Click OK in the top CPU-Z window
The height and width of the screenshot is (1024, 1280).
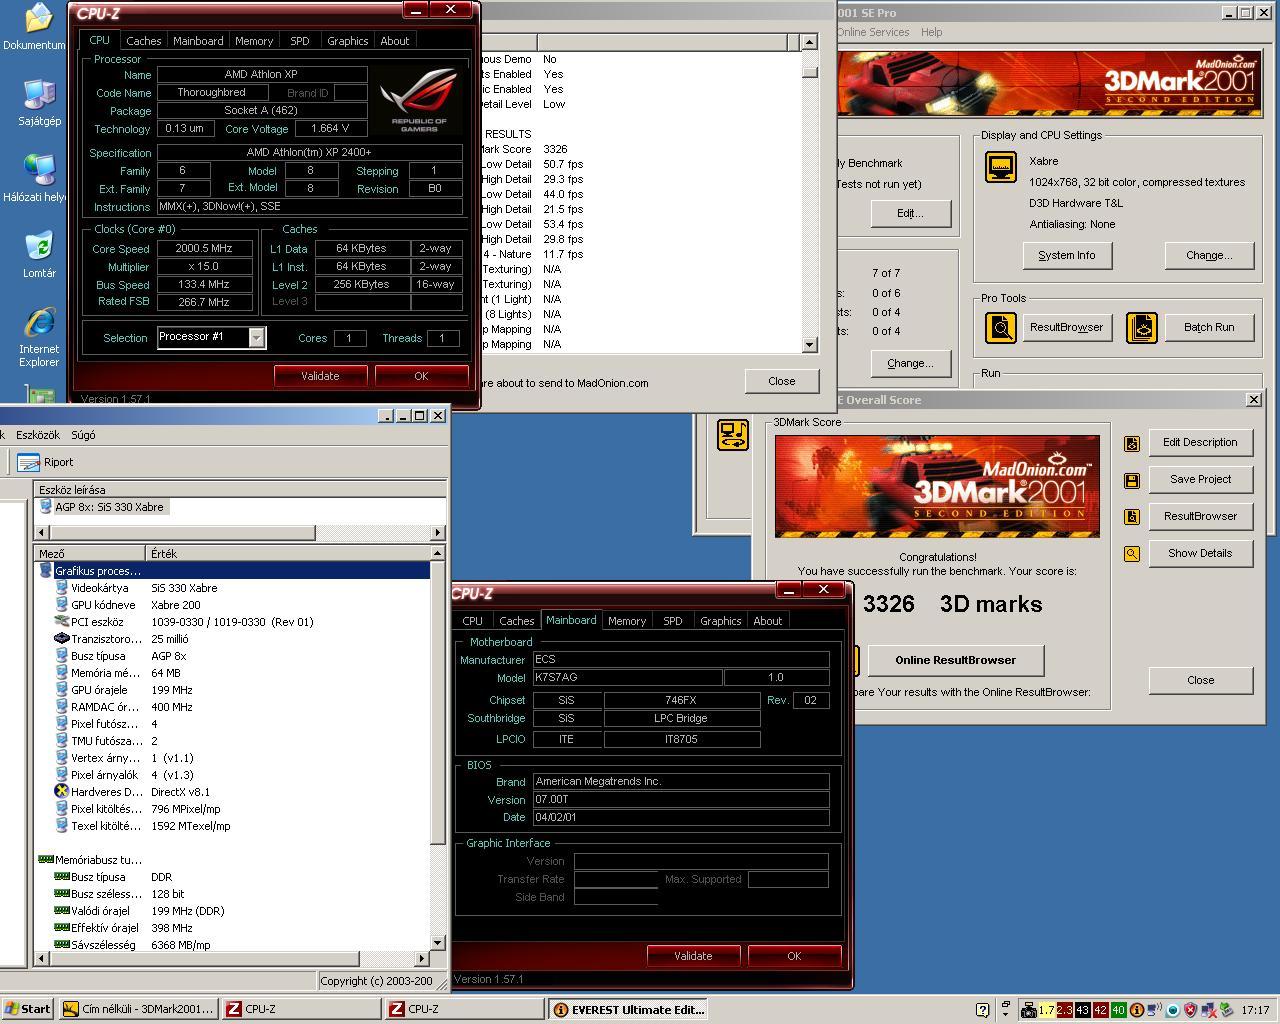tap(421, 376)
